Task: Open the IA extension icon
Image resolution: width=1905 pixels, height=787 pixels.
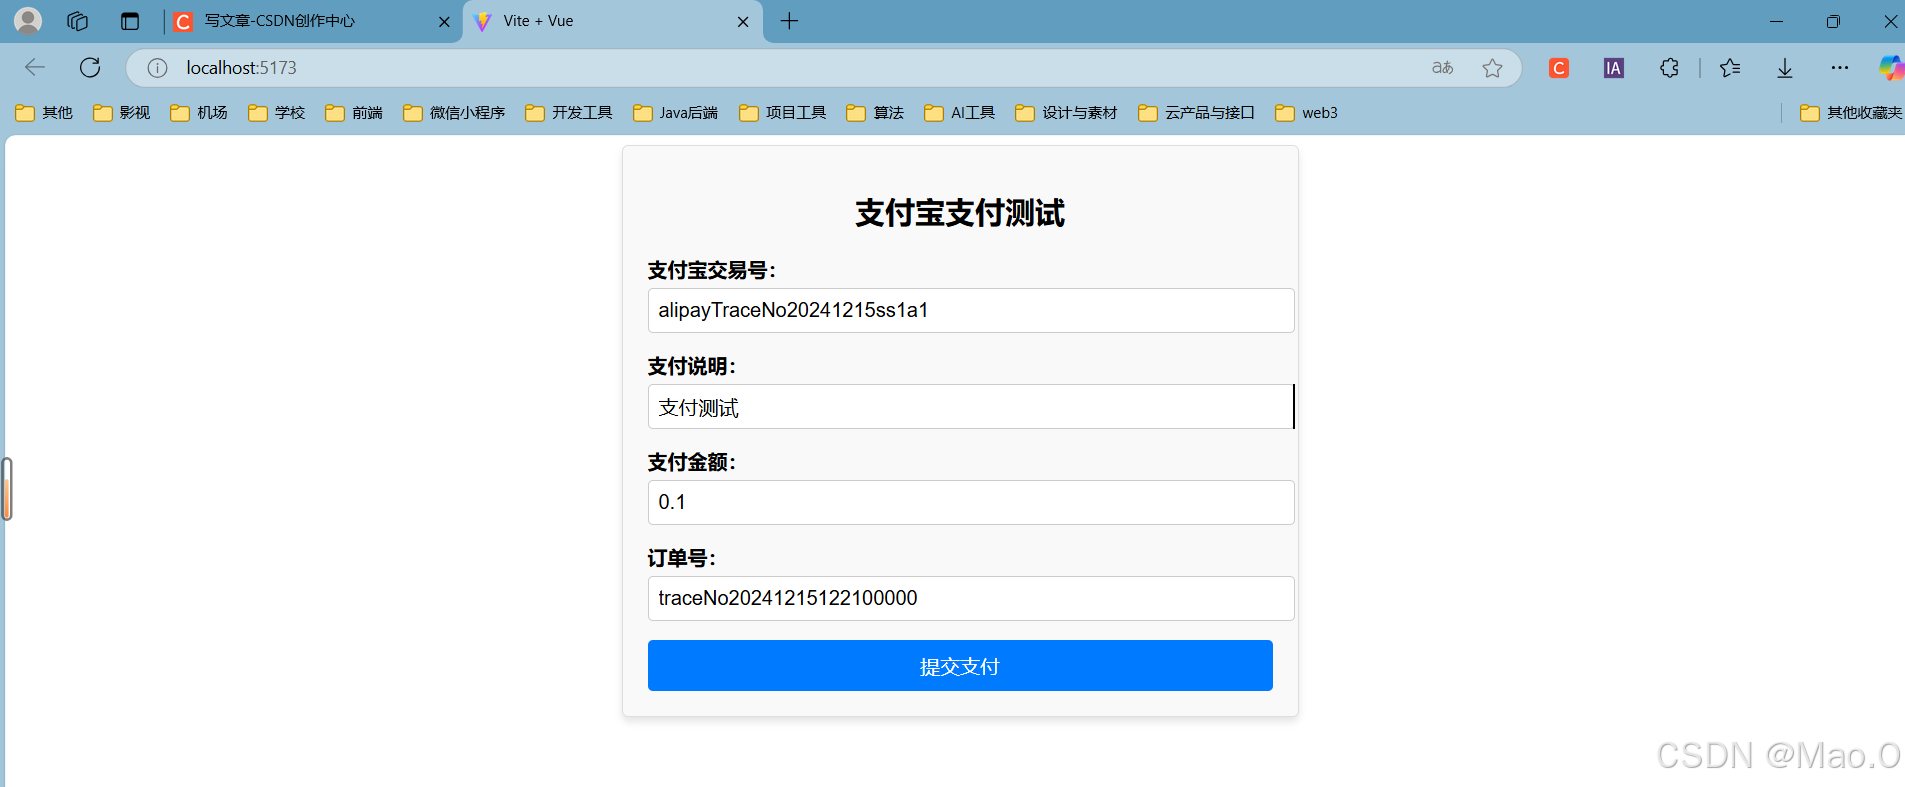Action: pos(1613,68)
